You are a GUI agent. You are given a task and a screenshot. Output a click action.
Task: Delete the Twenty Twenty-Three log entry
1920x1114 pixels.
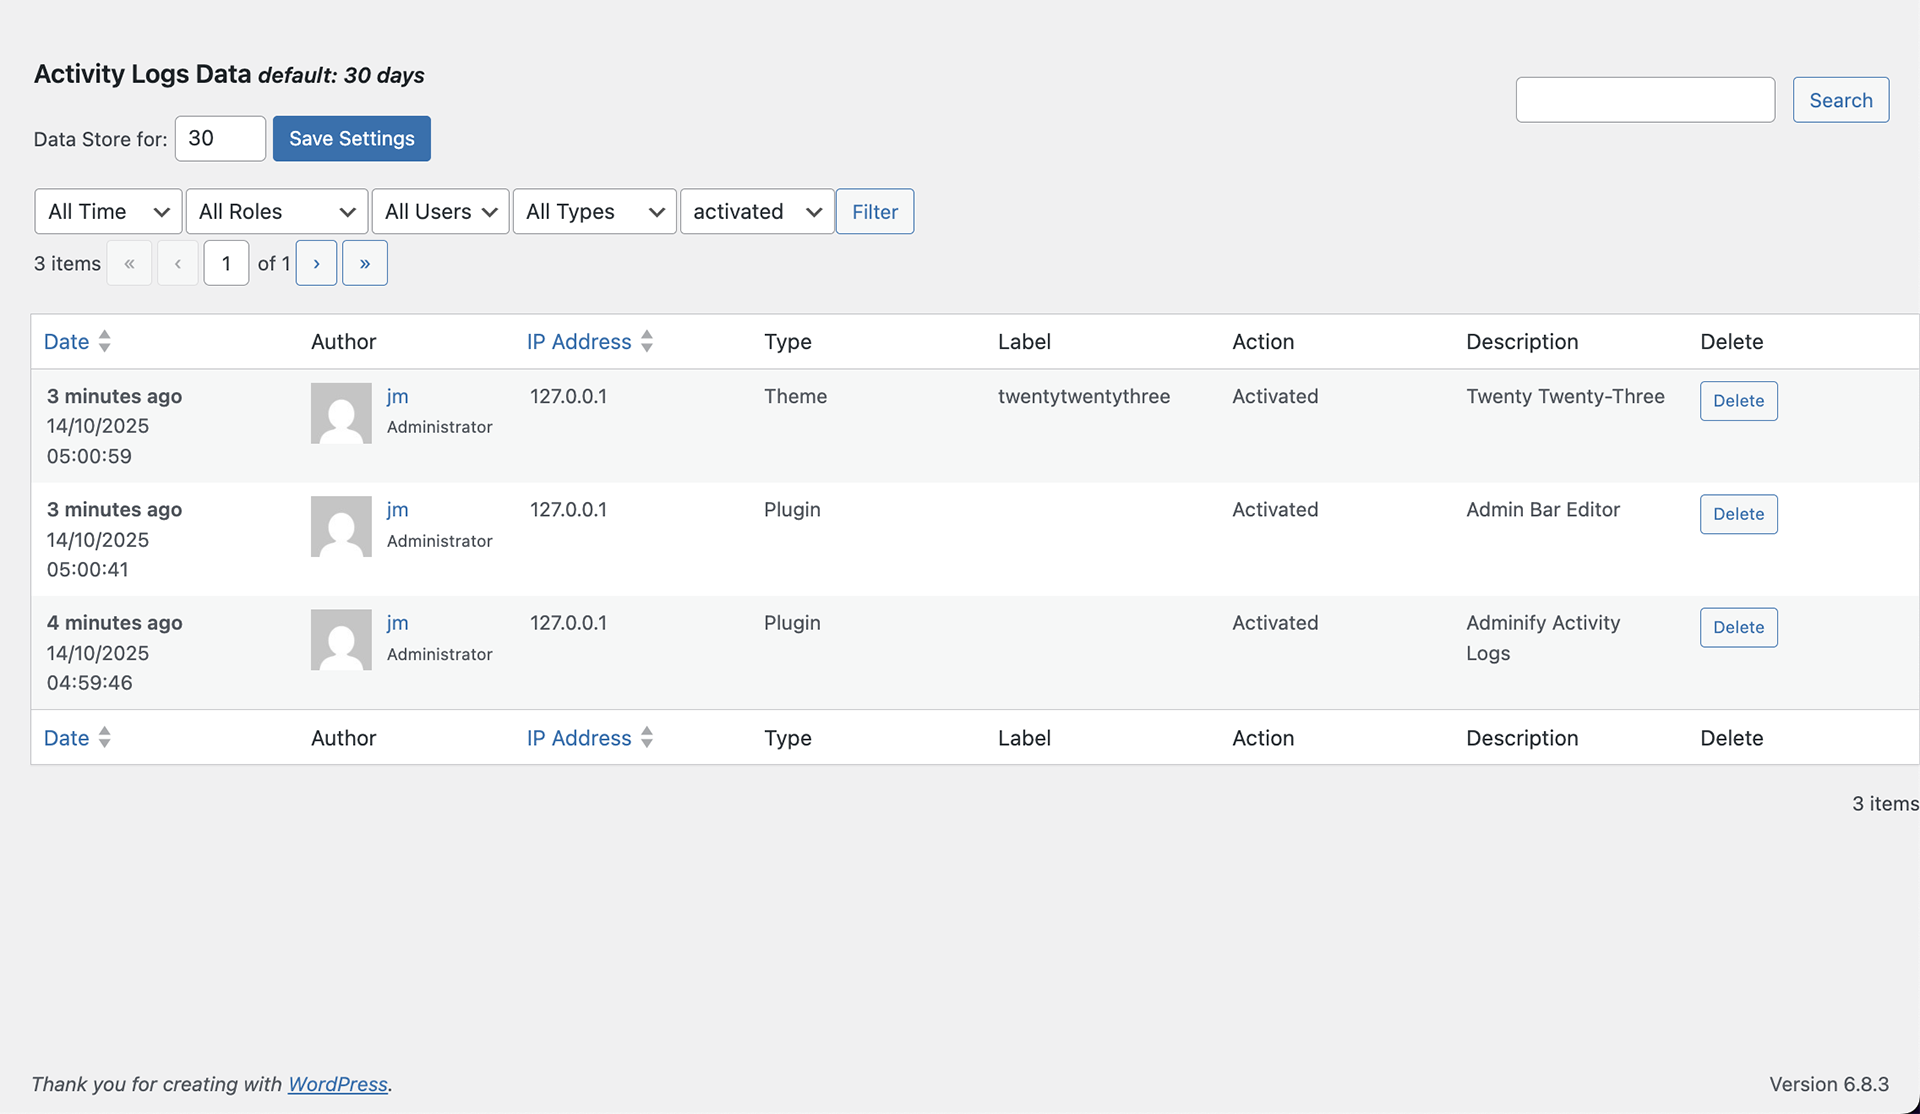point(1738,401)
